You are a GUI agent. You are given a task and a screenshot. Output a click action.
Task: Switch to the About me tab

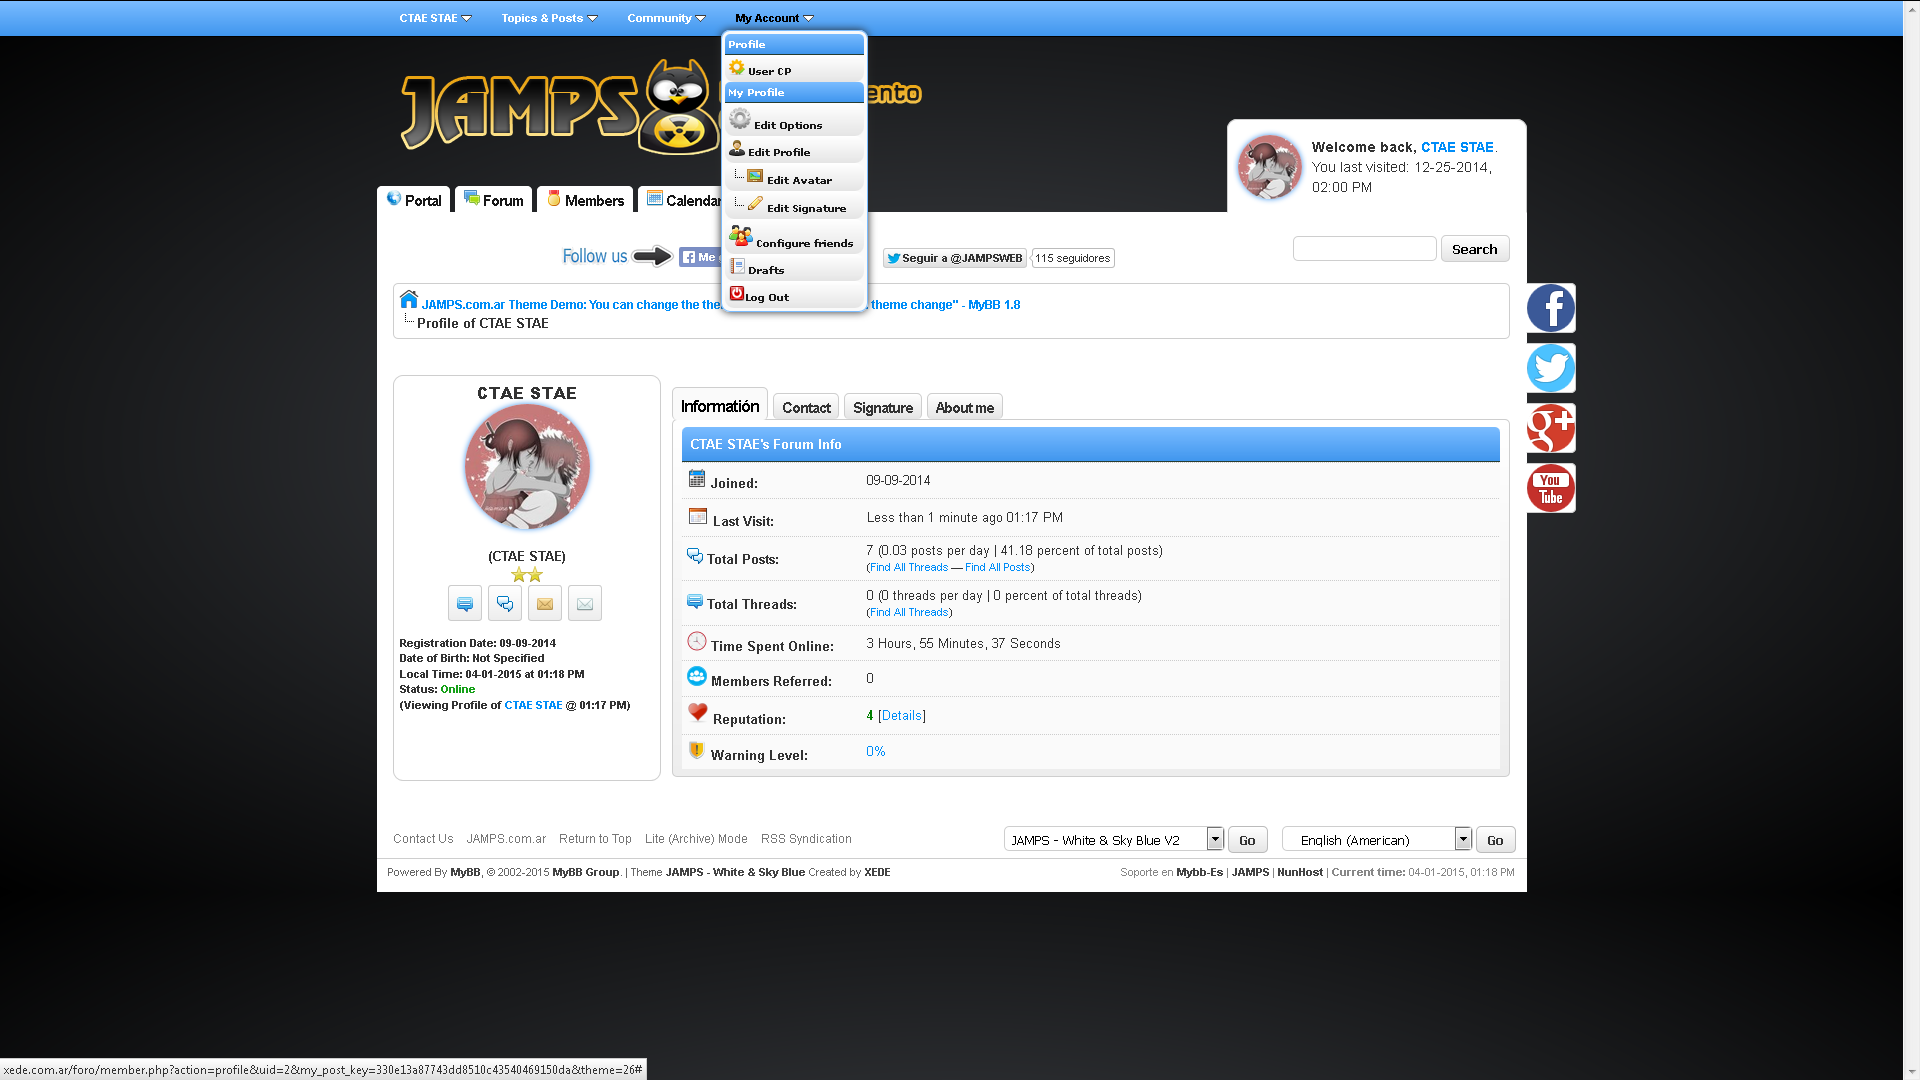pyautogui.click(x=964, y=408)
